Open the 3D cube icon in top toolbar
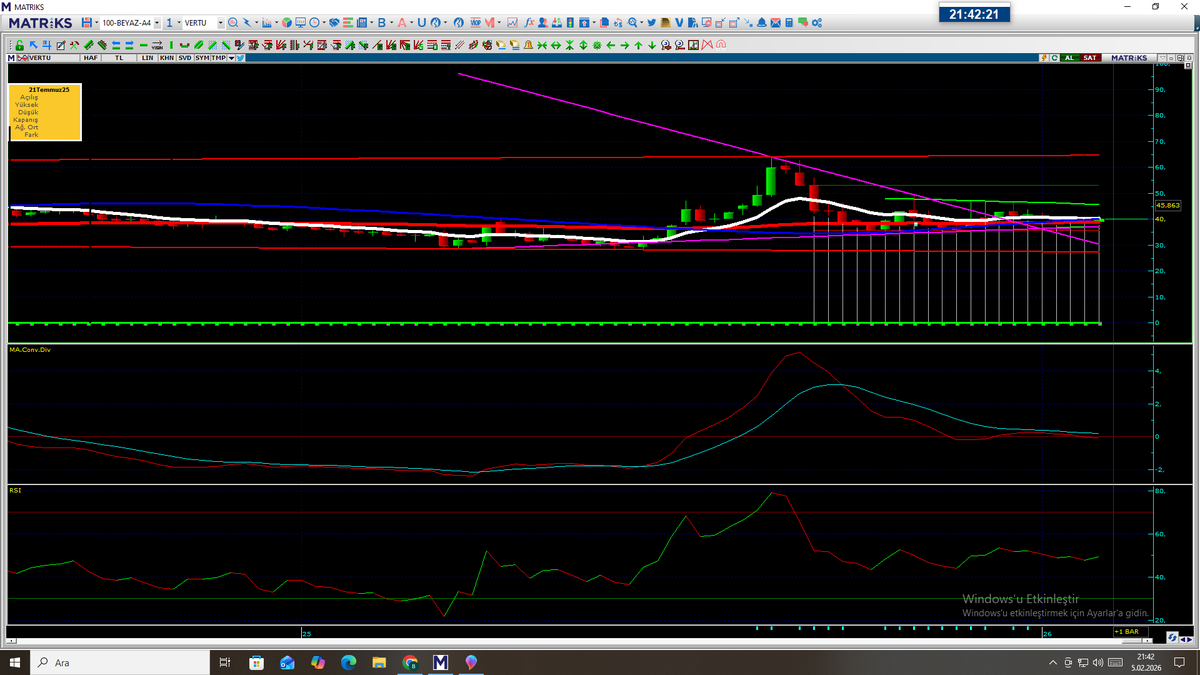Viewport: 1200px width, 675px height. click(x=286, y=22)
